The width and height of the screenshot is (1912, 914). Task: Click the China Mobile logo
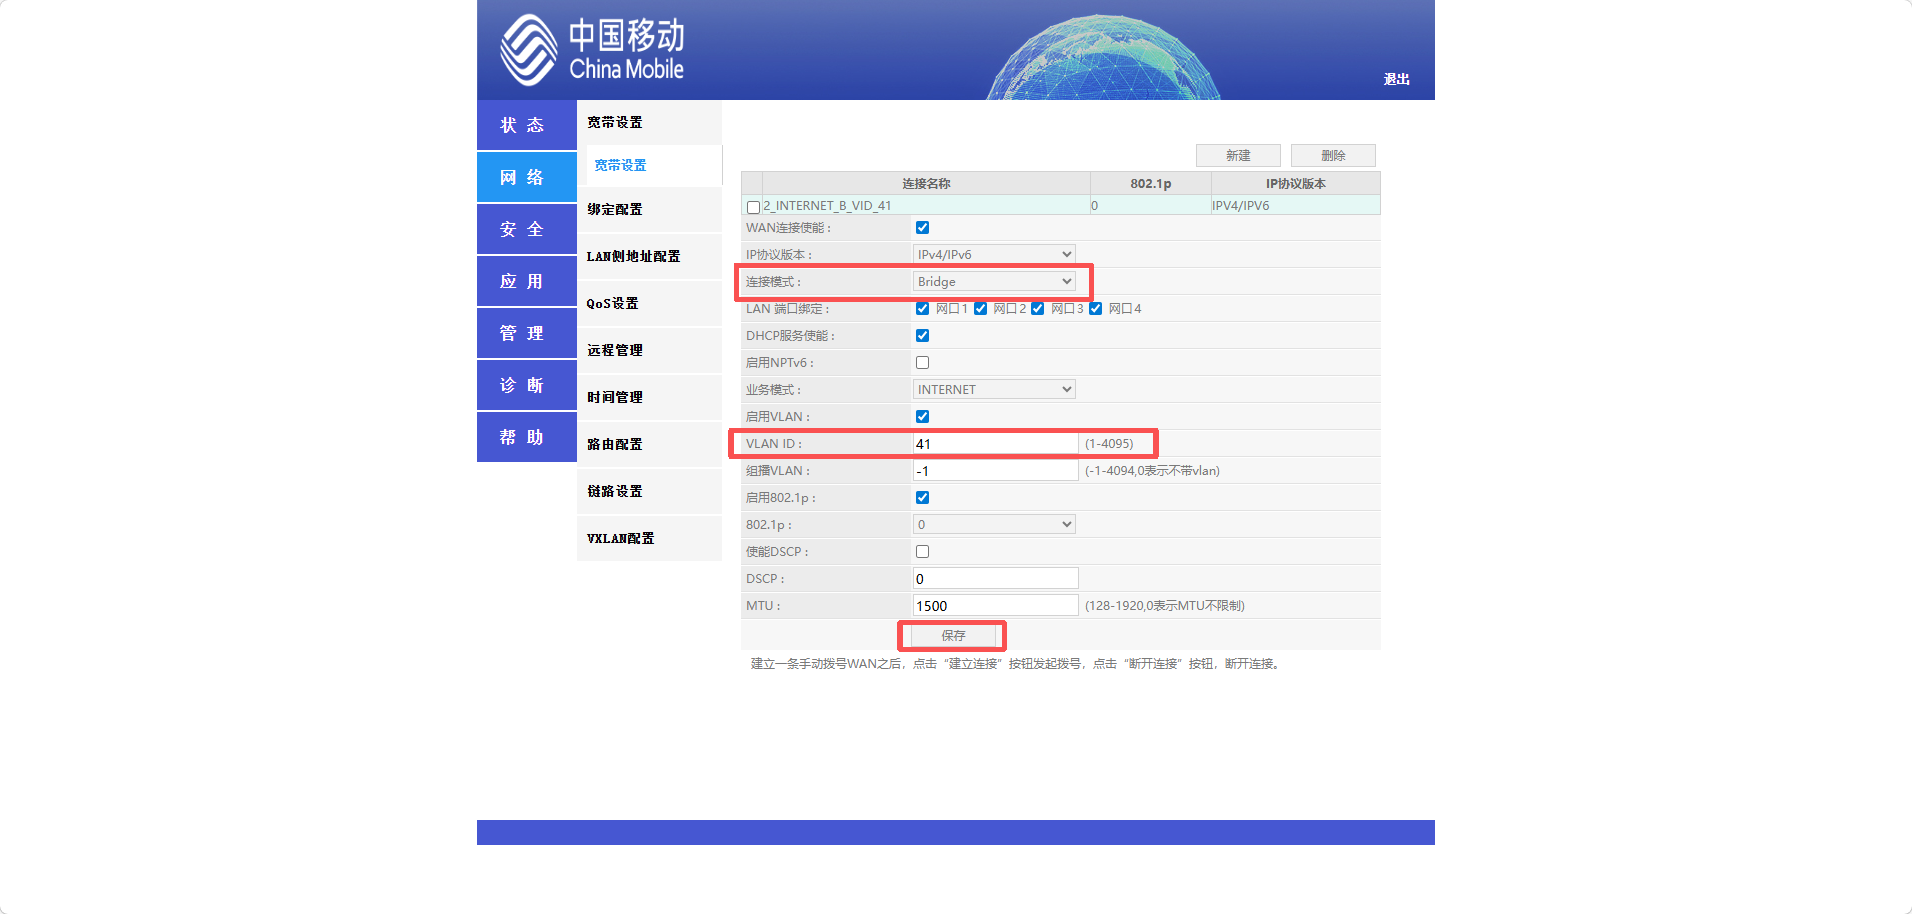click(592, 50)
